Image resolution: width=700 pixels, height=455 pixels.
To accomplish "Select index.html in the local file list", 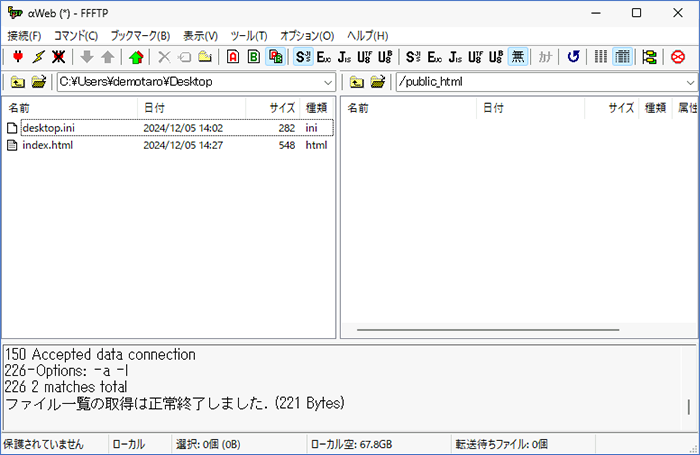I will (47, 145).
